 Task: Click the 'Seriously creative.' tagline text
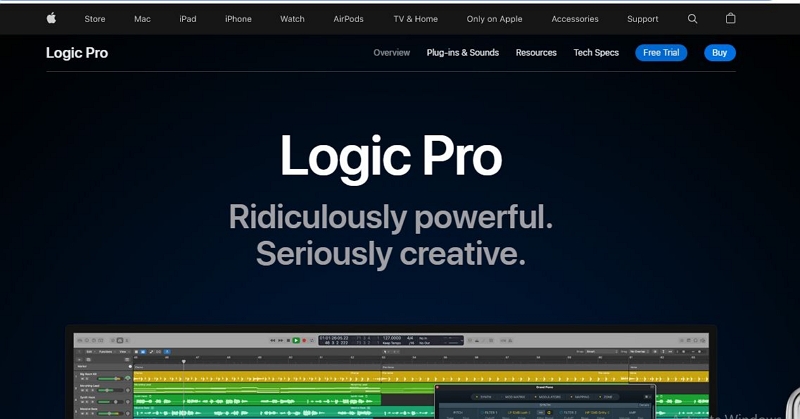(391, 254)
